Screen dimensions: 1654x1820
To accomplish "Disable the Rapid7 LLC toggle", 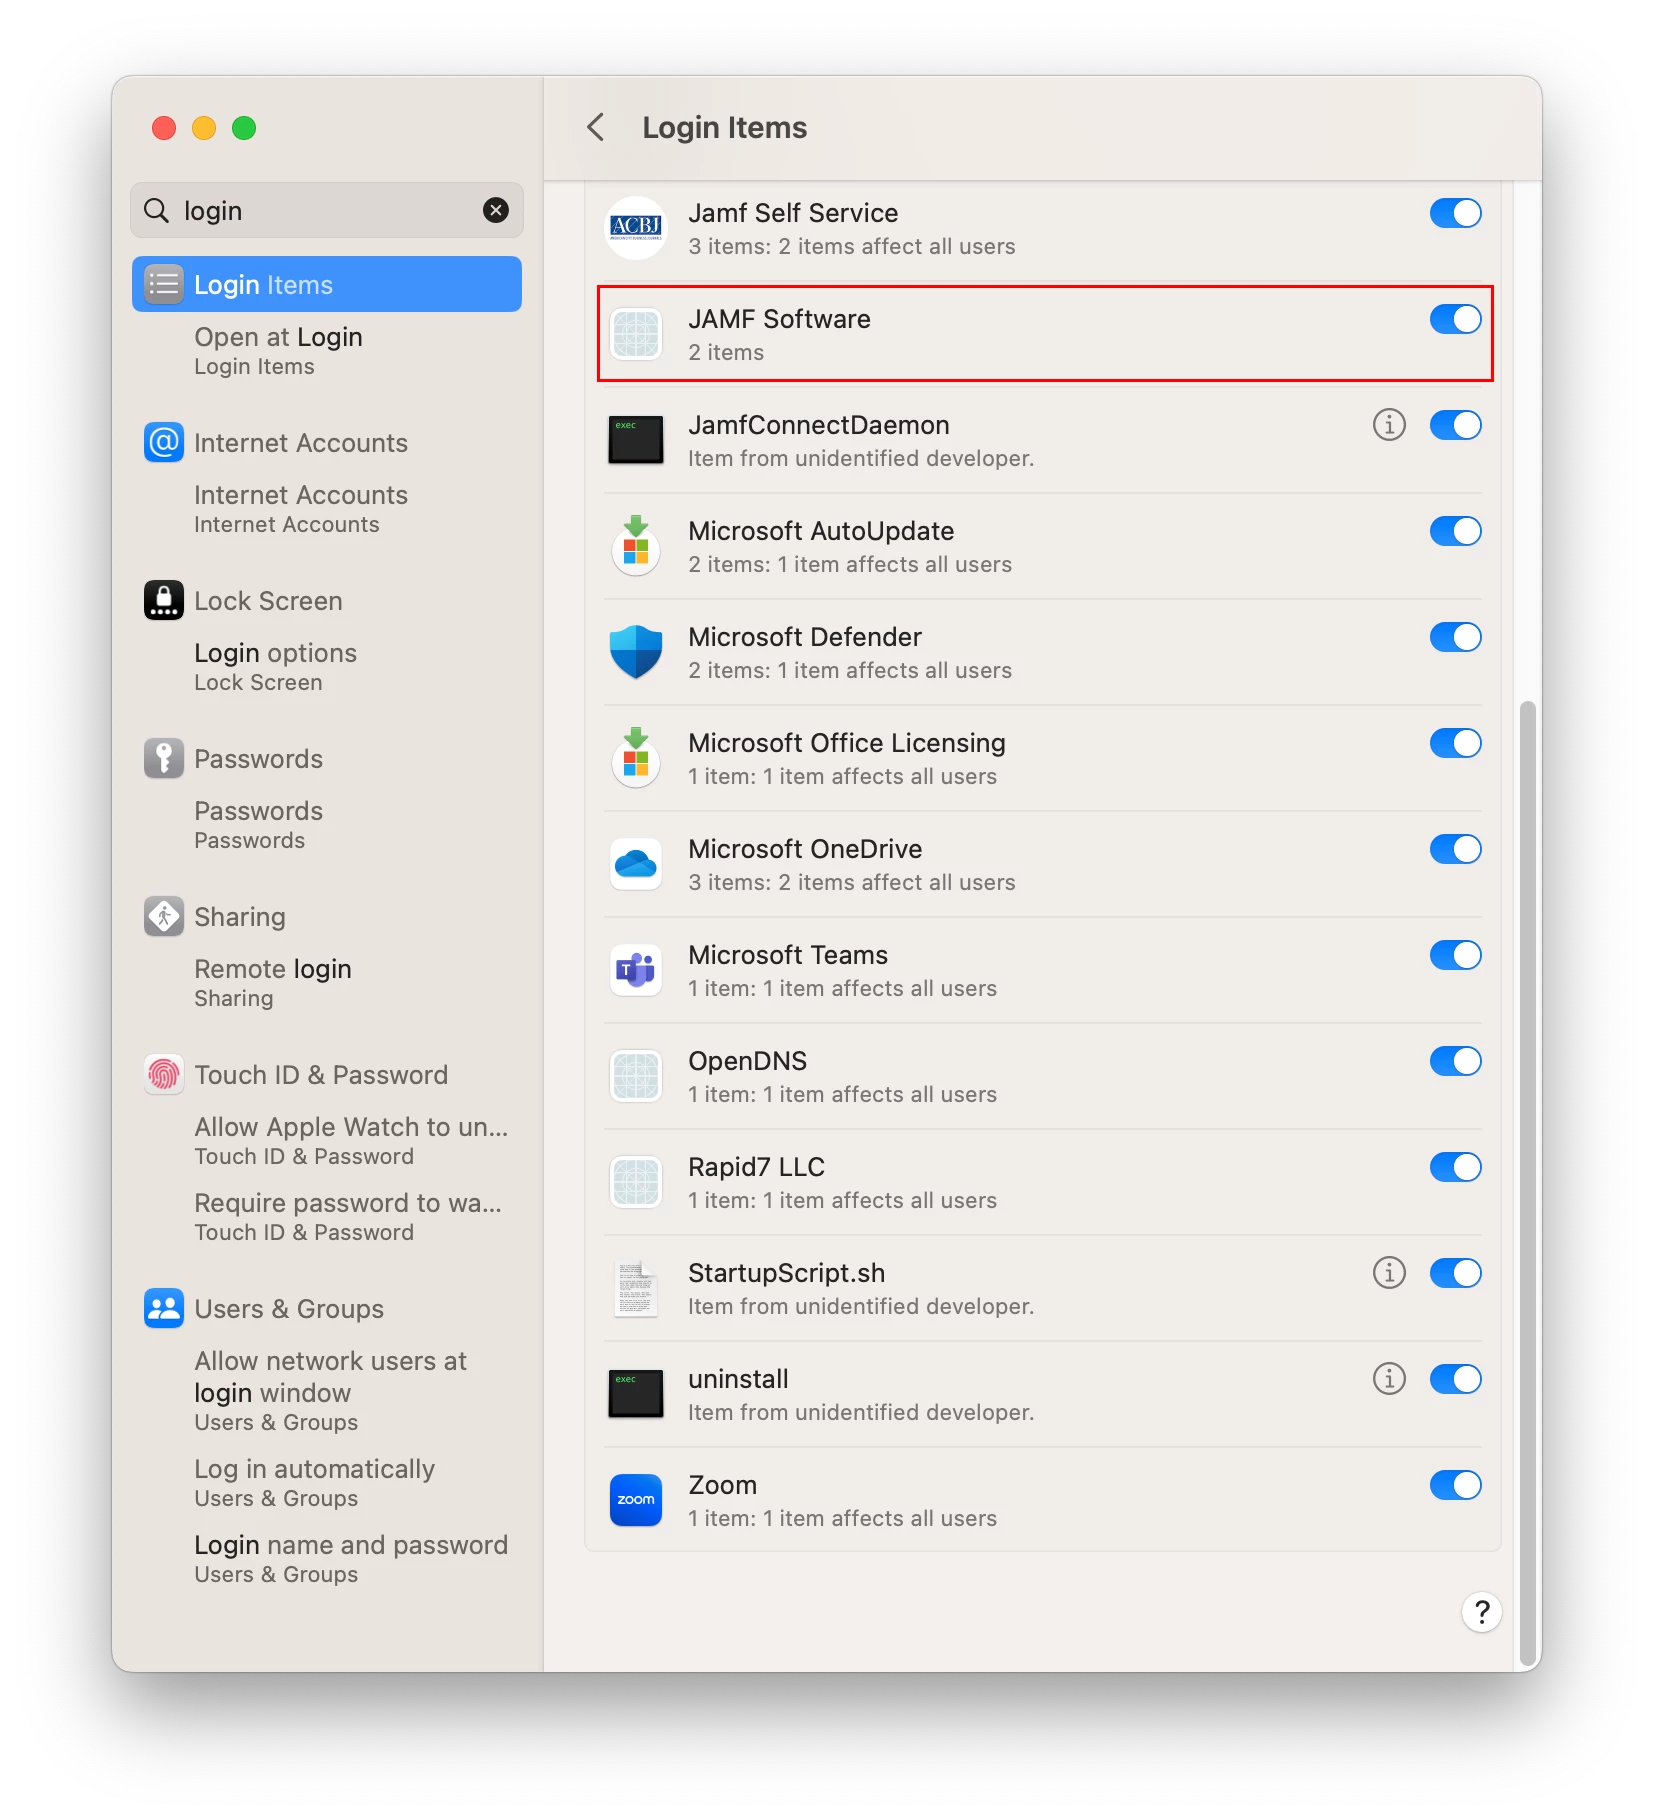I will [x=1456, y=1167].
